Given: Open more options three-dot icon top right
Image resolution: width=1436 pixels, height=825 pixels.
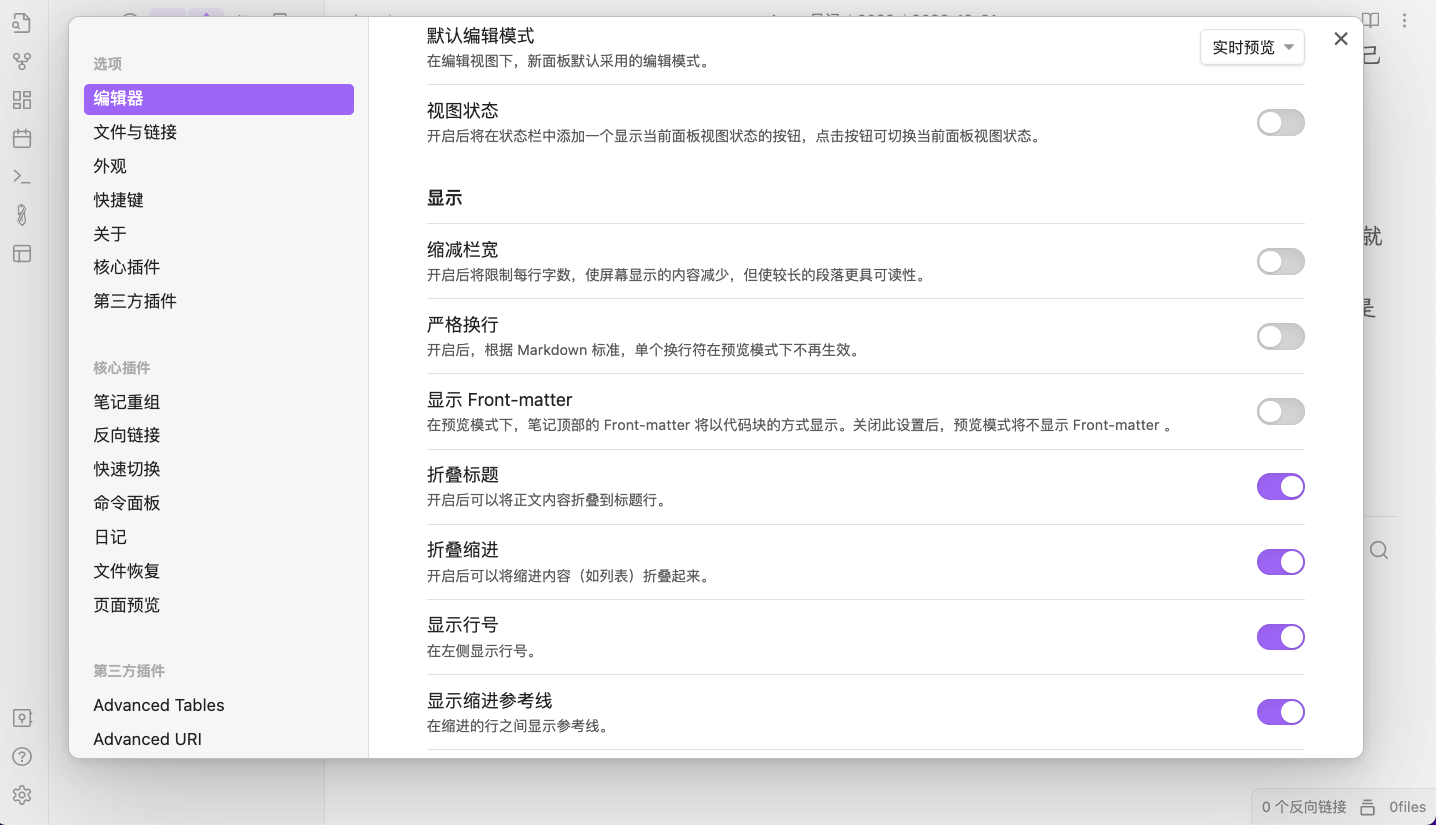Looking at the screenshot, I should click(1406, 20).
